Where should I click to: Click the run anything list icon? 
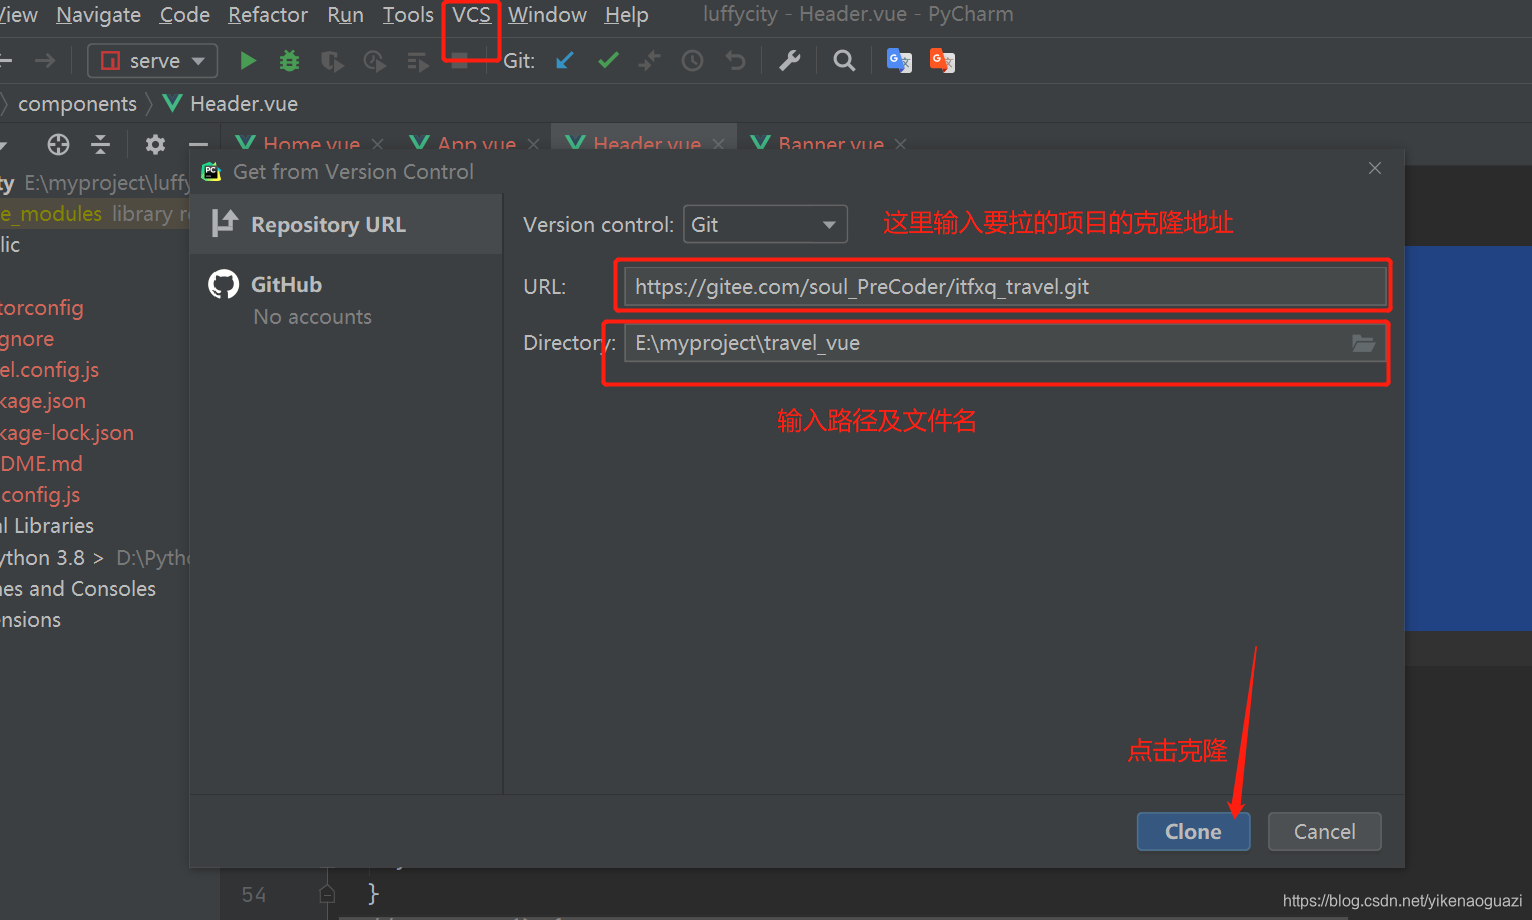click(x=418, y=62)
